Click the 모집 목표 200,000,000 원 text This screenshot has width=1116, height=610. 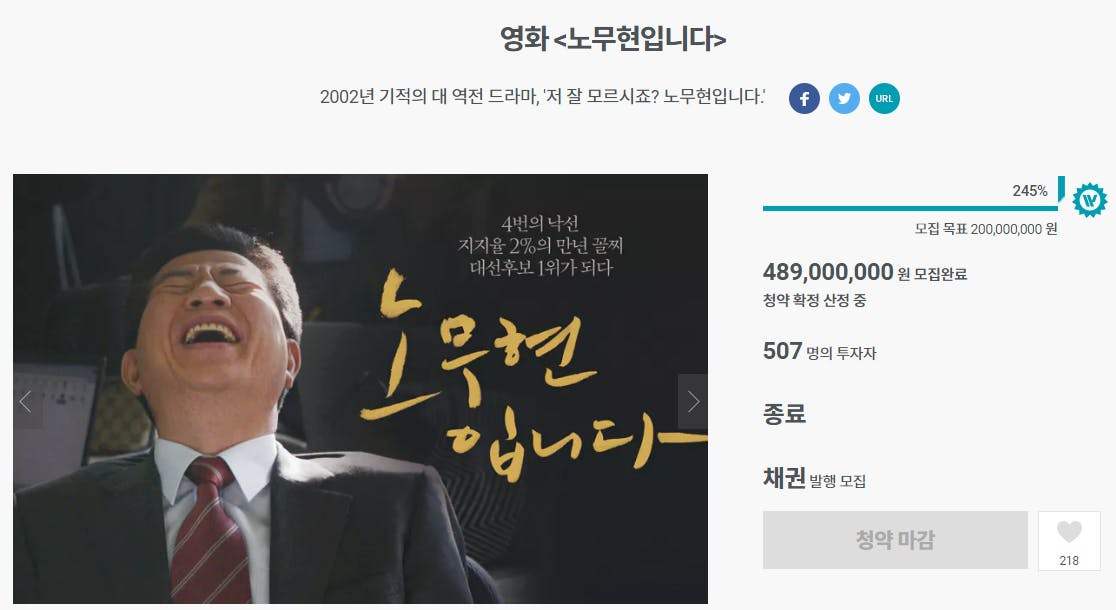pyautogui.click(x=986, y=229)
